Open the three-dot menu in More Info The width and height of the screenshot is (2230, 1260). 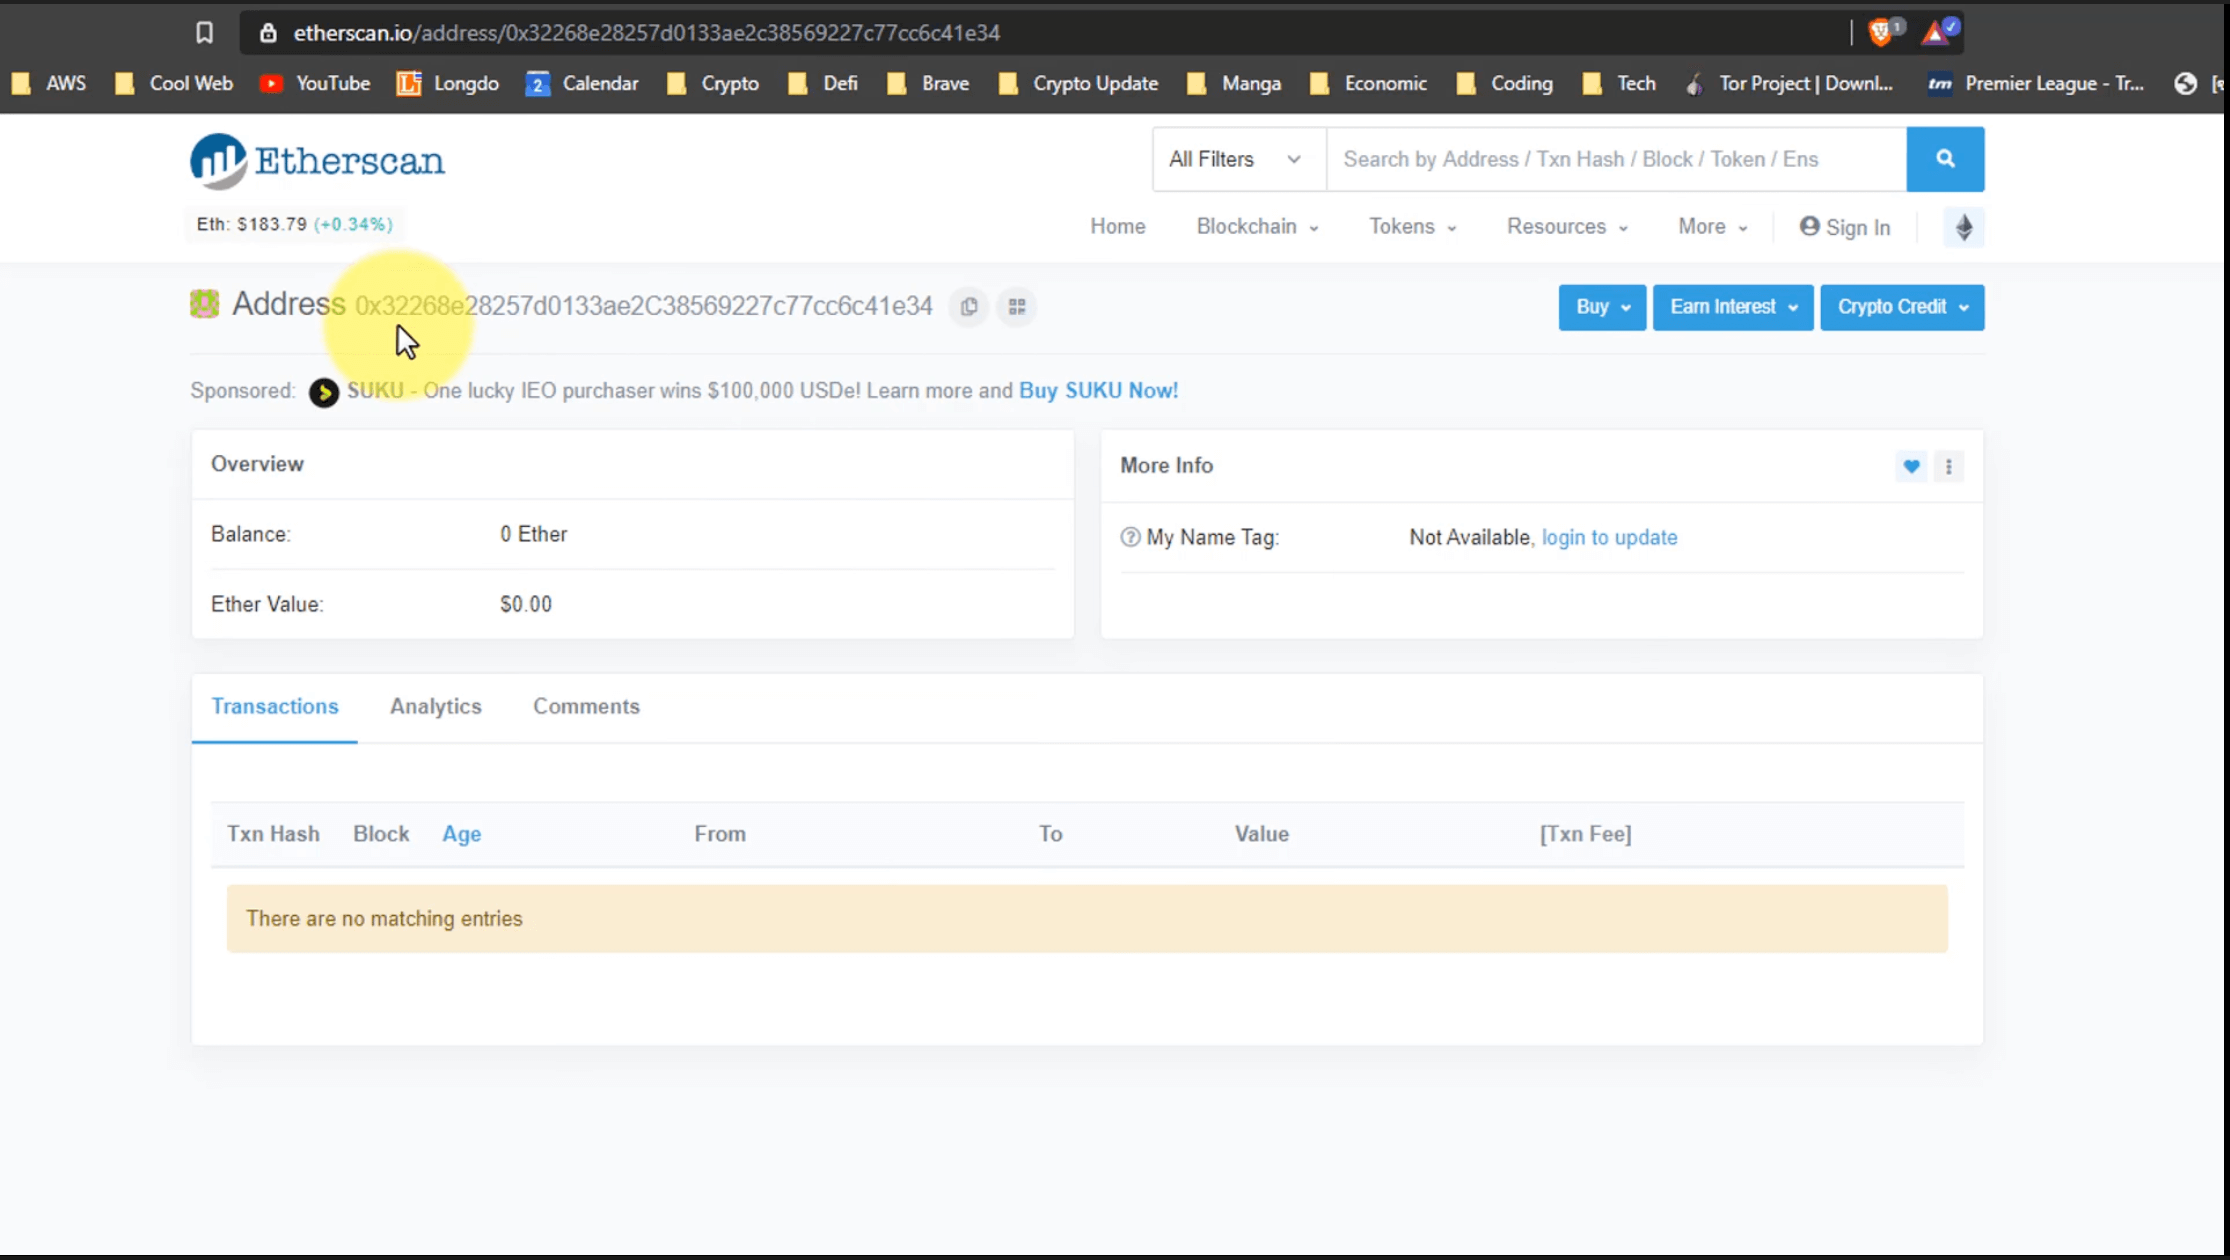coord(1948,466)
